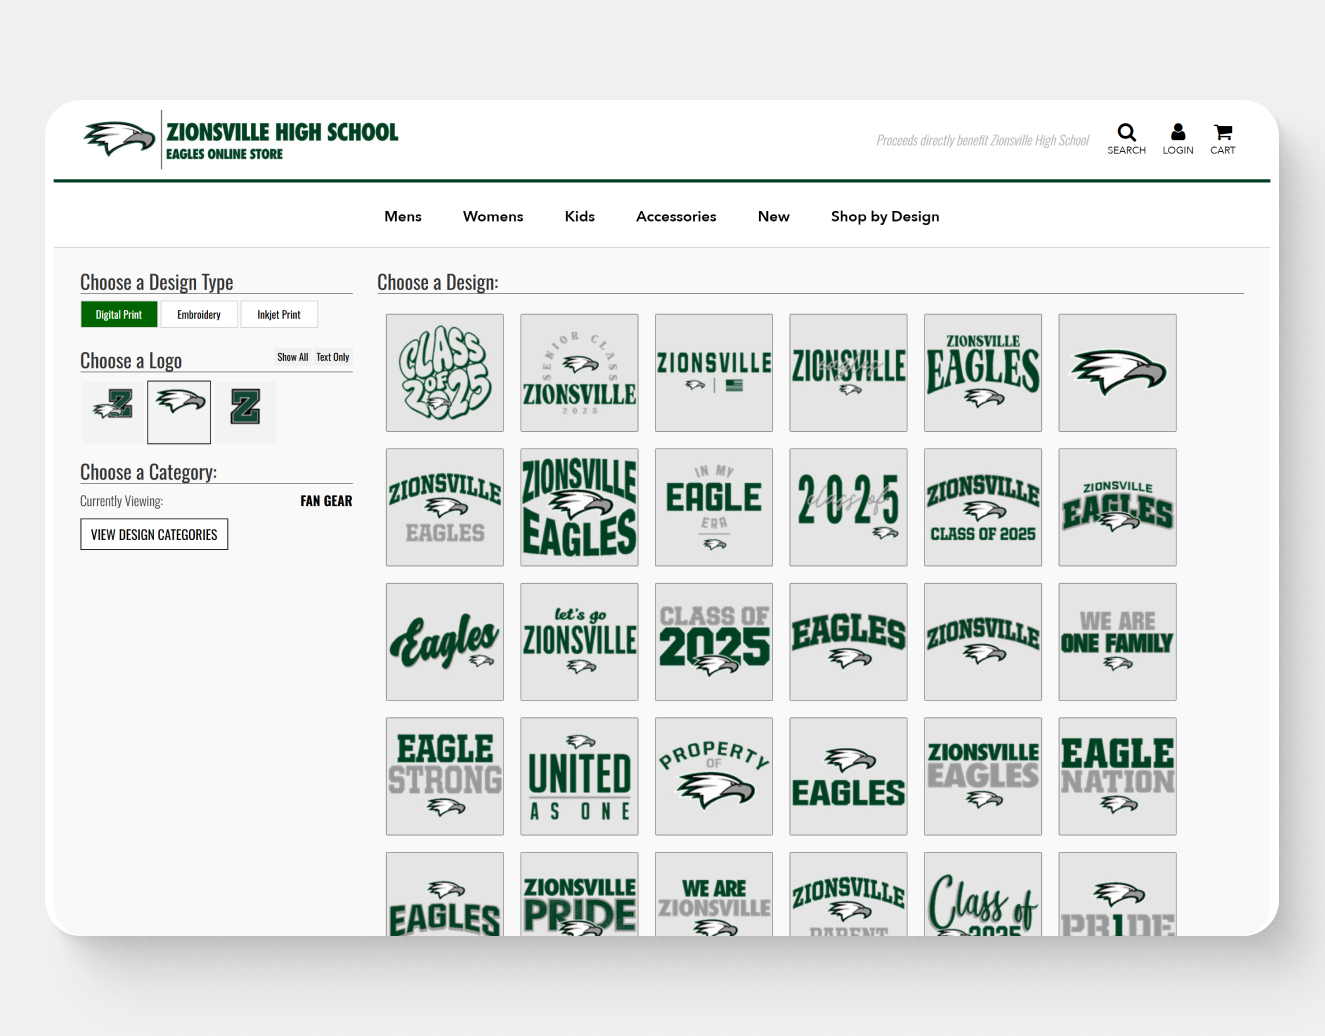The width and height of the screenshot is (1325, 1036).
Task: Select Zionsville Class of 2025 arched design
Action: tap(983, 507)
